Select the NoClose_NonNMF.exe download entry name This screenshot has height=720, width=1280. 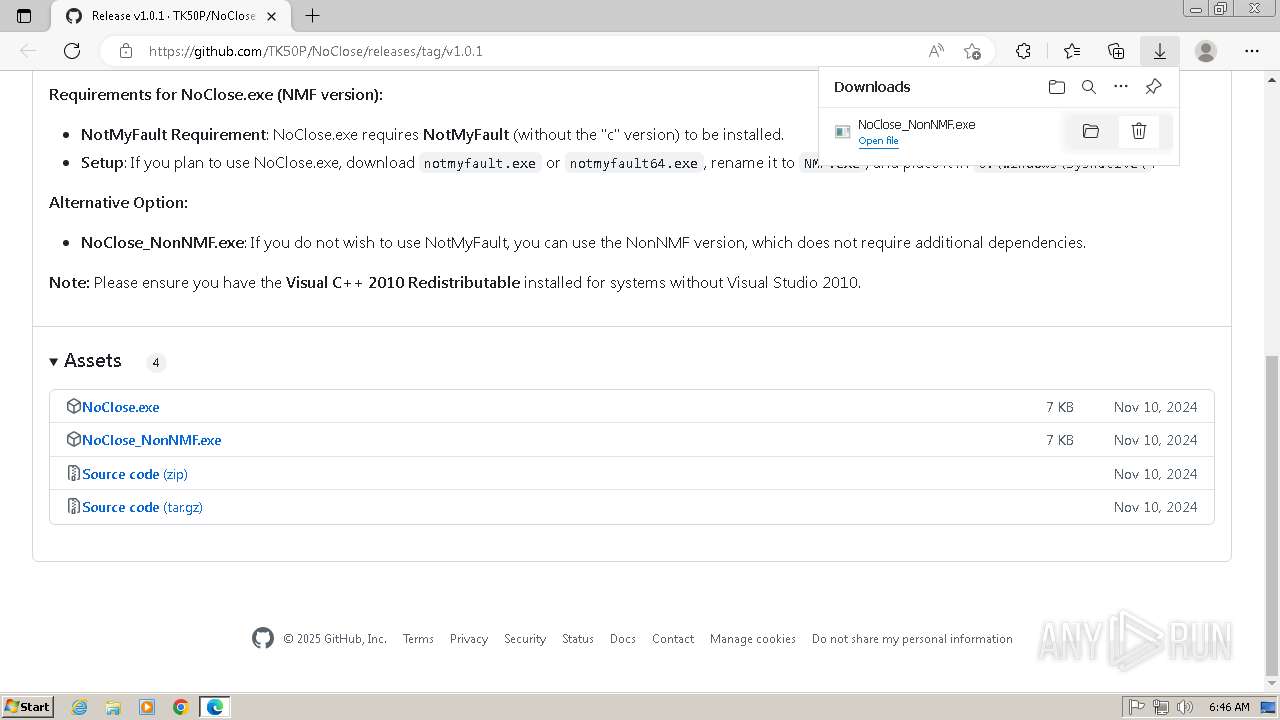(x=916, y=125)
